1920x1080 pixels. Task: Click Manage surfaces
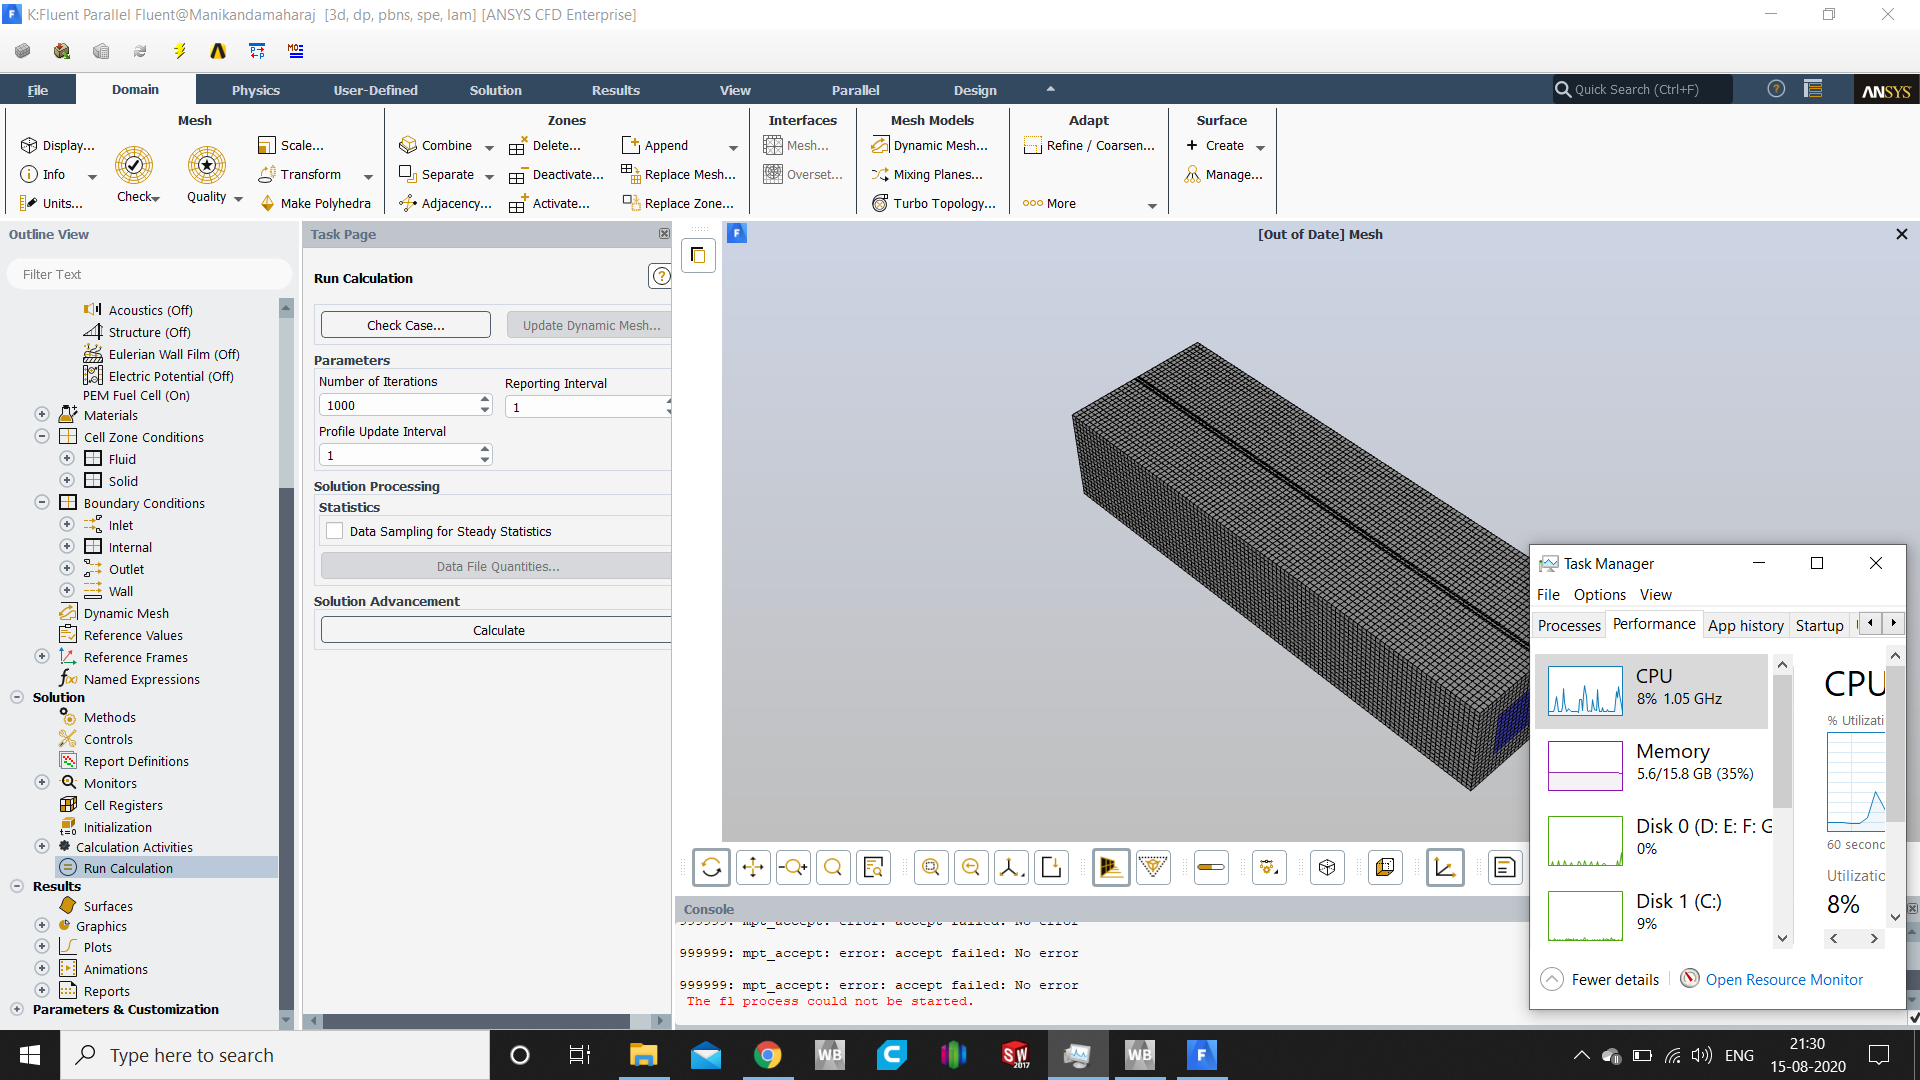point(1223,174)
